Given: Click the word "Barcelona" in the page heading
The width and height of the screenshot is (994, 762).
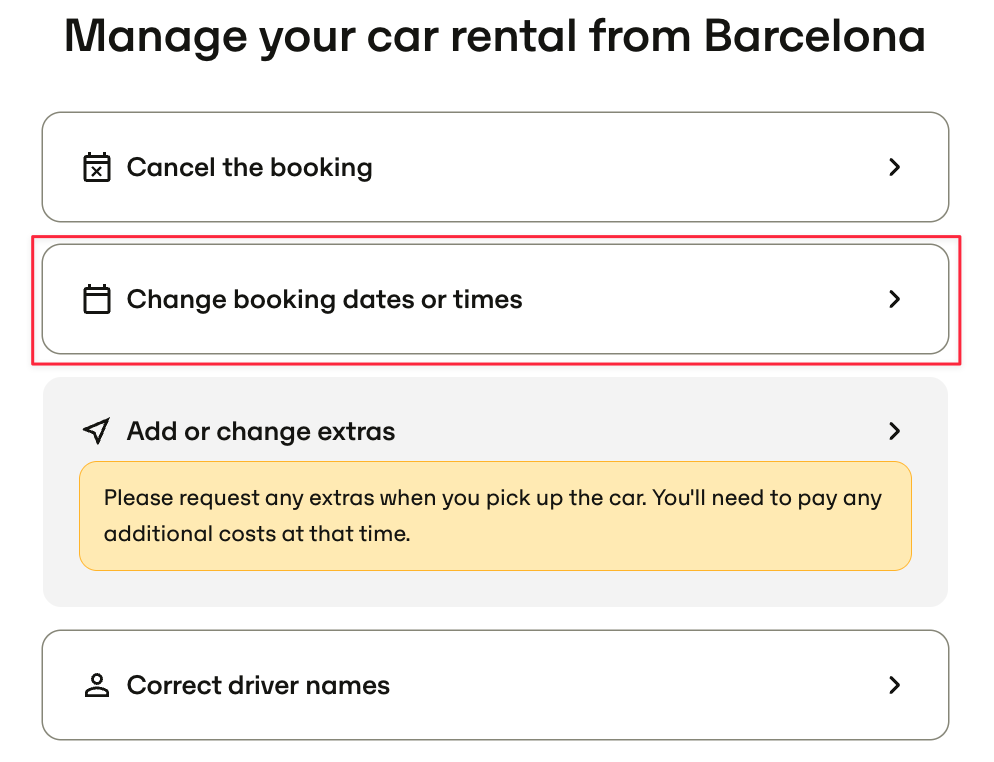Looking at the screenshot, I should point(815,36).
